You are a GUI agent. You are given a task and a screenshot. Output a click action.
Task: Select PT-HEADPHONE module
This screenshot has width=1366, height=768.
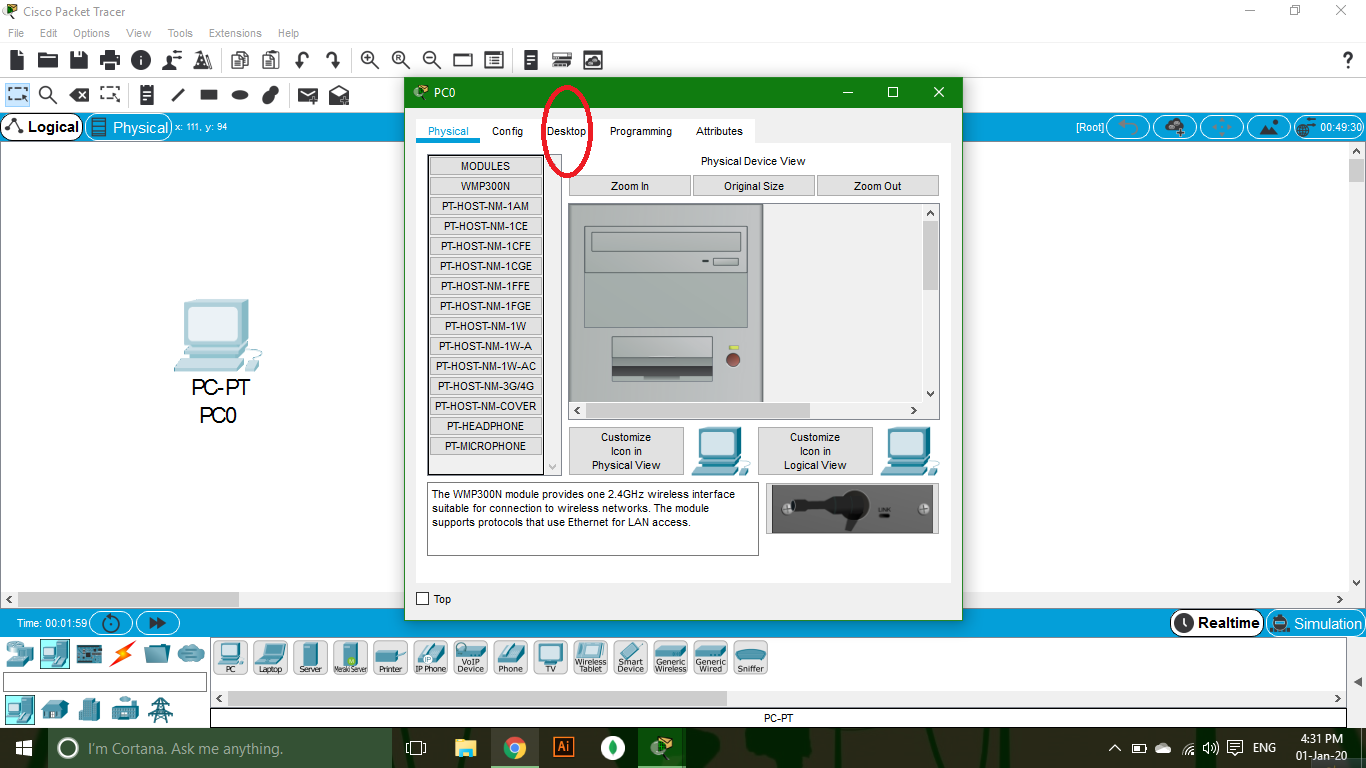tap(485, 426)
